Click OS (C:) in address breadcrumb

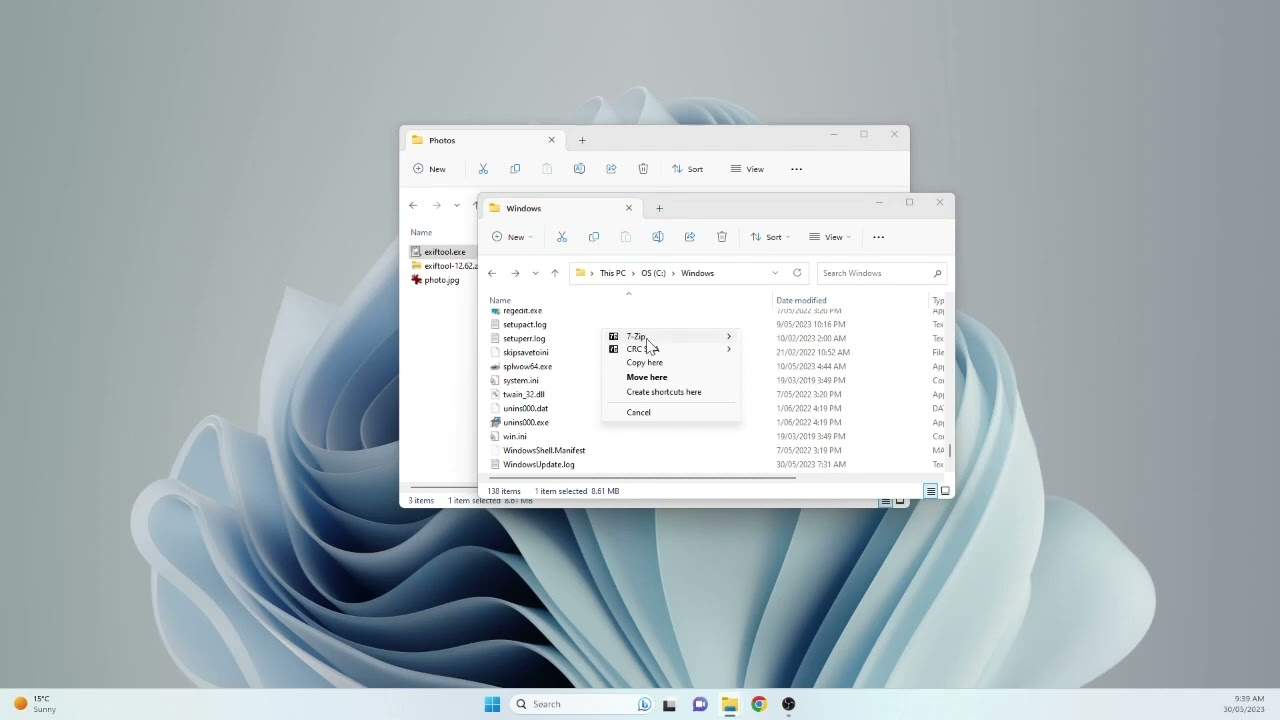pos(654,273)
